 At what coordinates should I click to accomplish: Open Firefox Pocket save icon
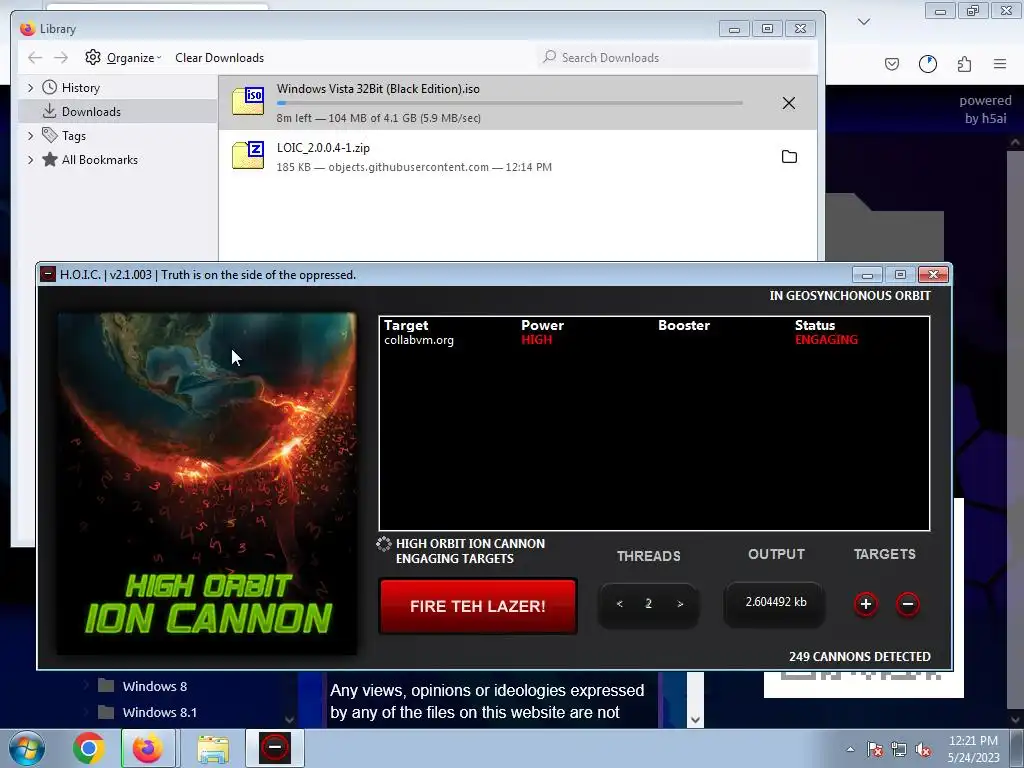coord(892,64)
